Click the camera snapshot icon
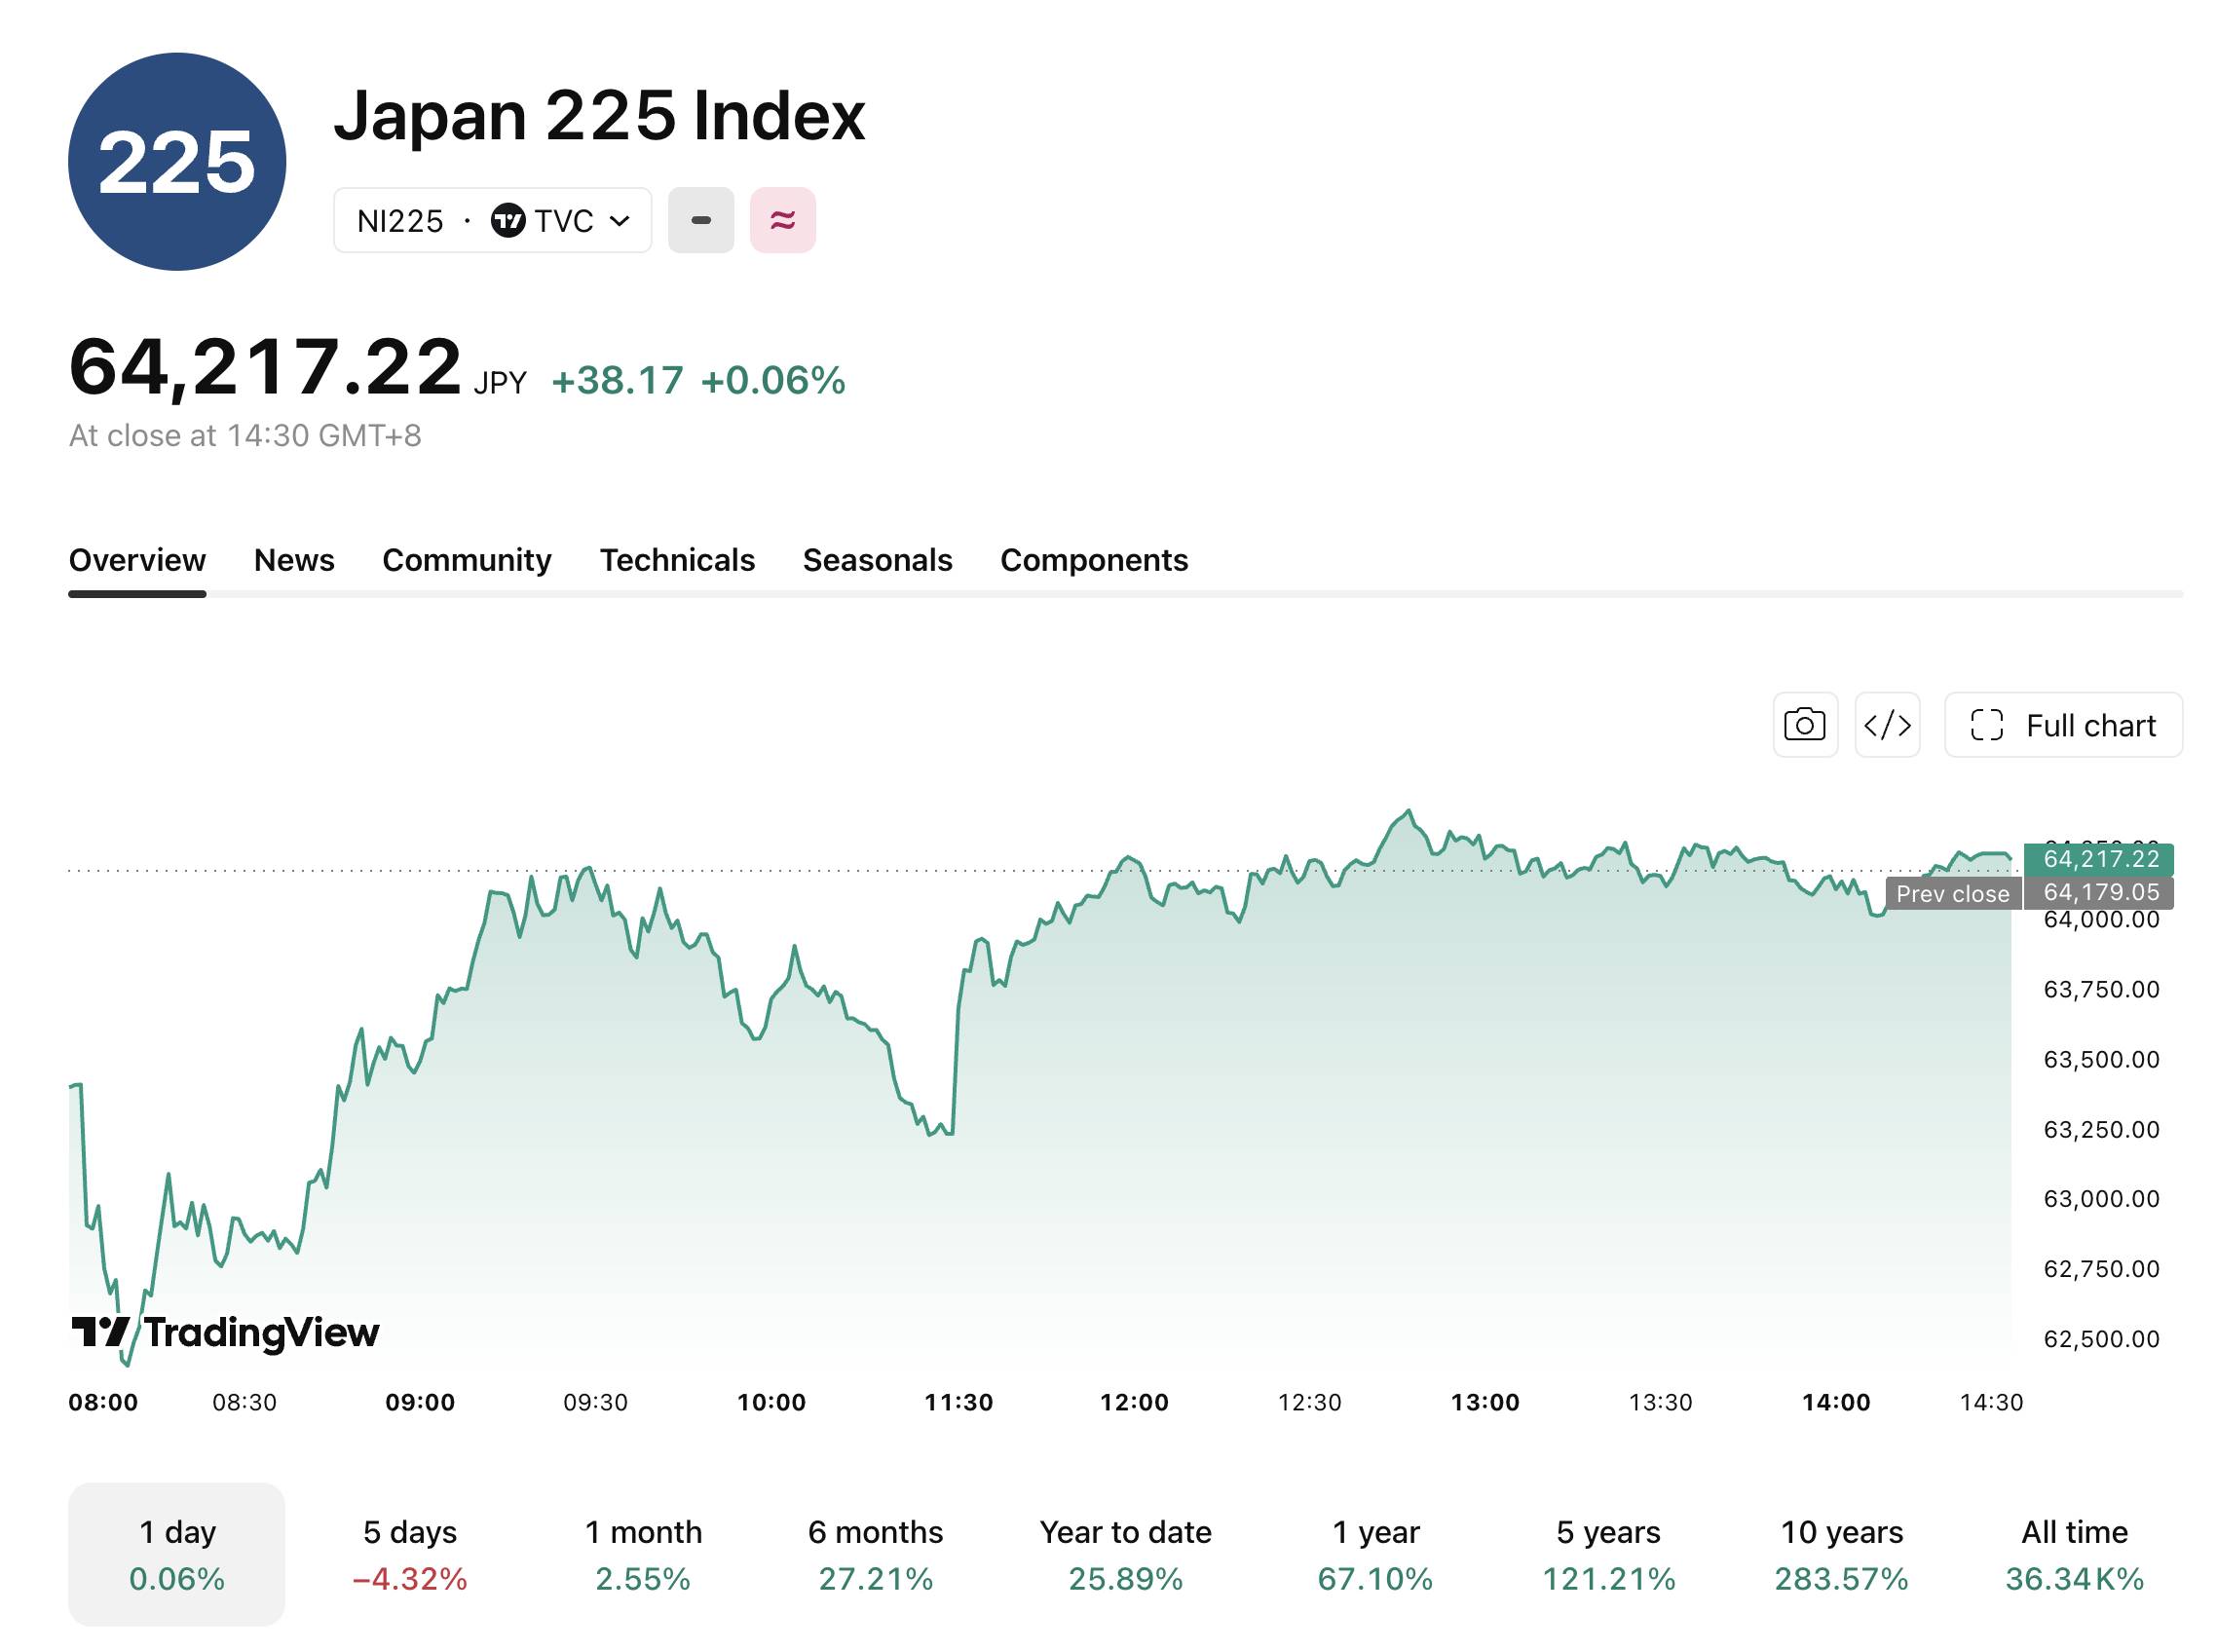Viewport: 2217px width, 1652px height. click(x=1804, y=725)
